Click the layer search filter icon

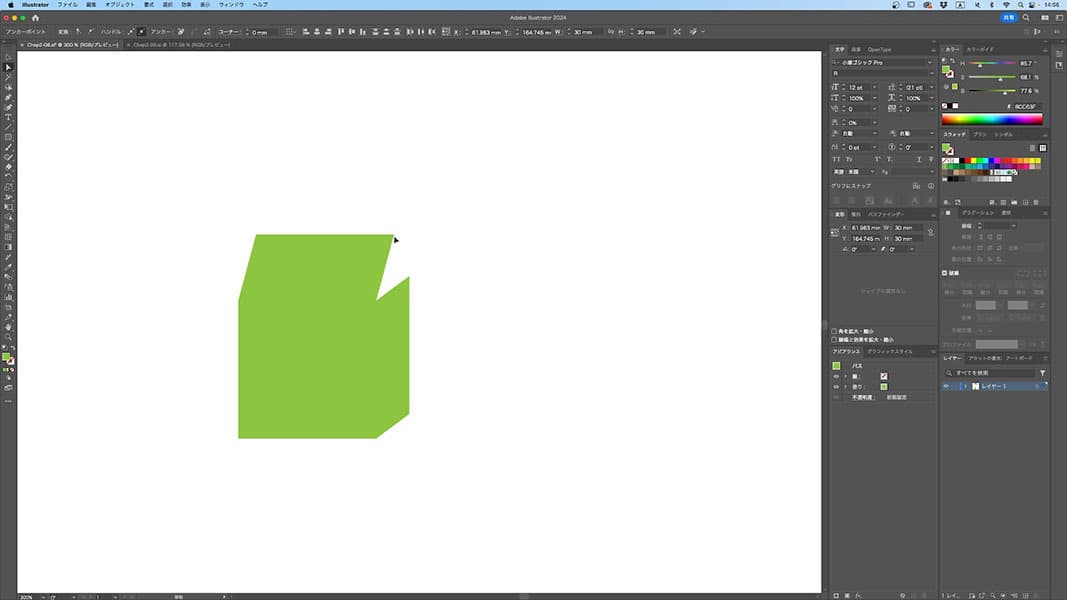pyautogui.click(x=1042, y=373)
